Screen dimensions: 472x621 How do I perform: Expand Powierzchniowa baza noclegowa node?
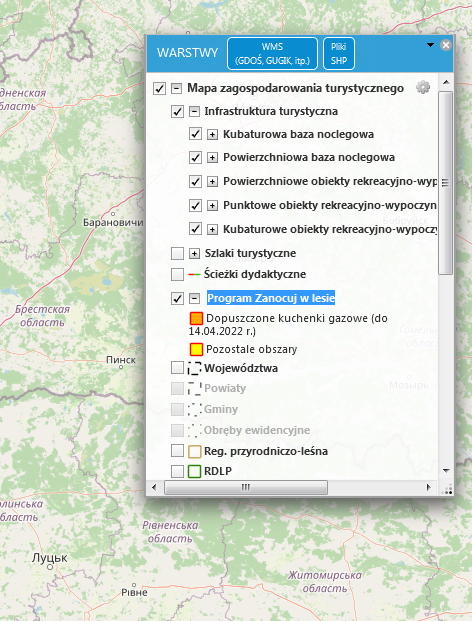212,158
